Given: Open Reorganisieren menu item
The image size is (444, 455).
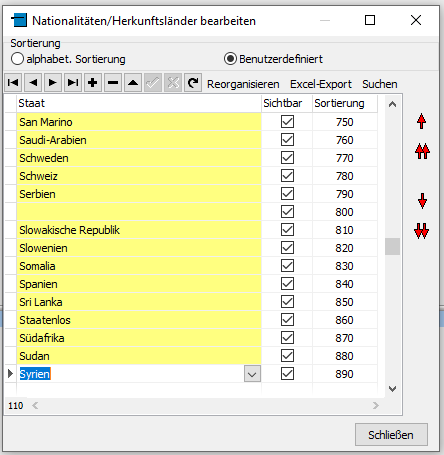Looking at the screenshot, I should pyautogui.click(x=243, y=84).
